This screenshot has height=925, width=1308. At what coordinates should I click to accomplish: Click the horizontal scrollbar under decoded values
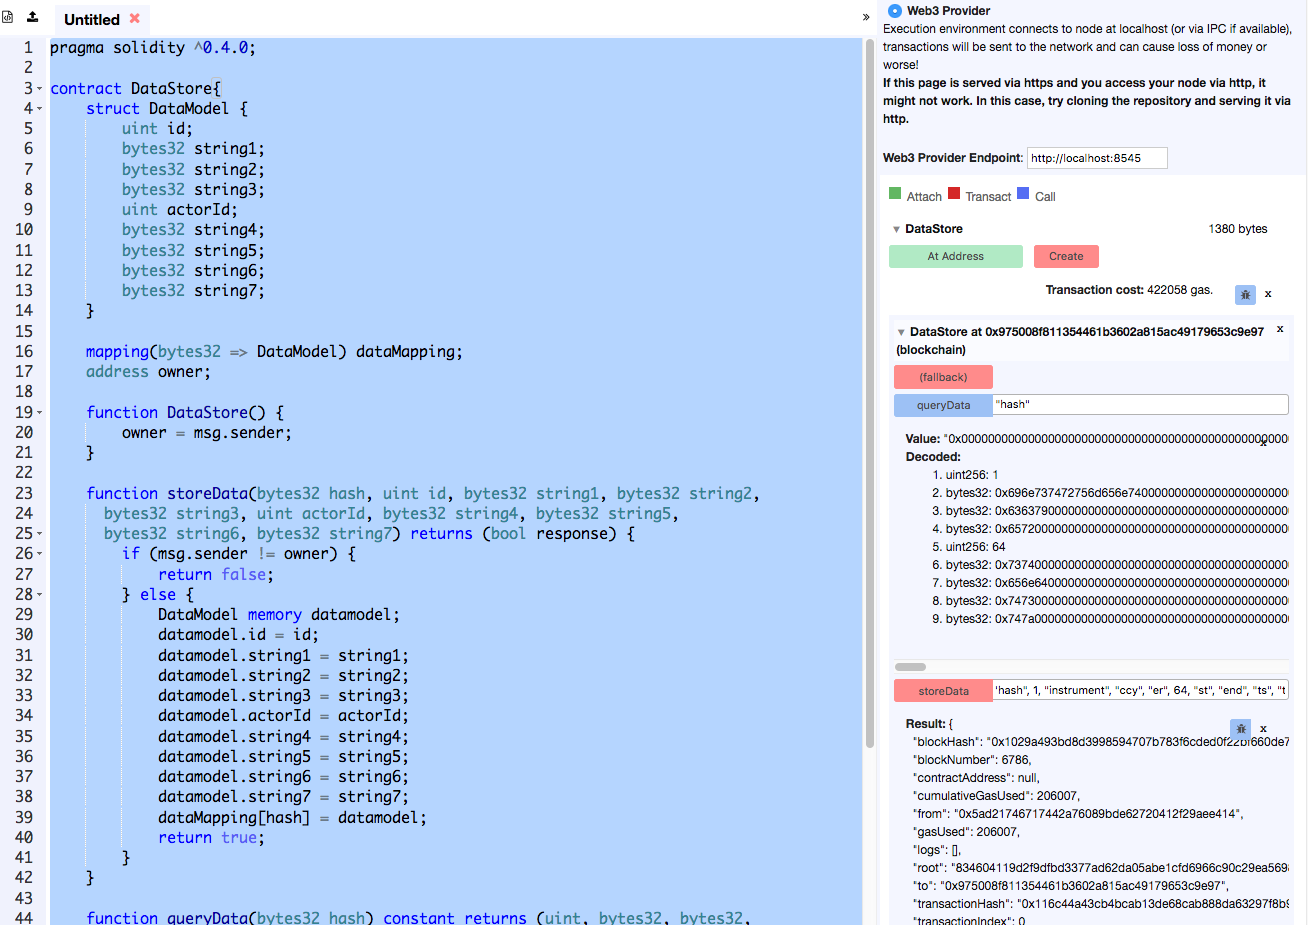(910, 667)
